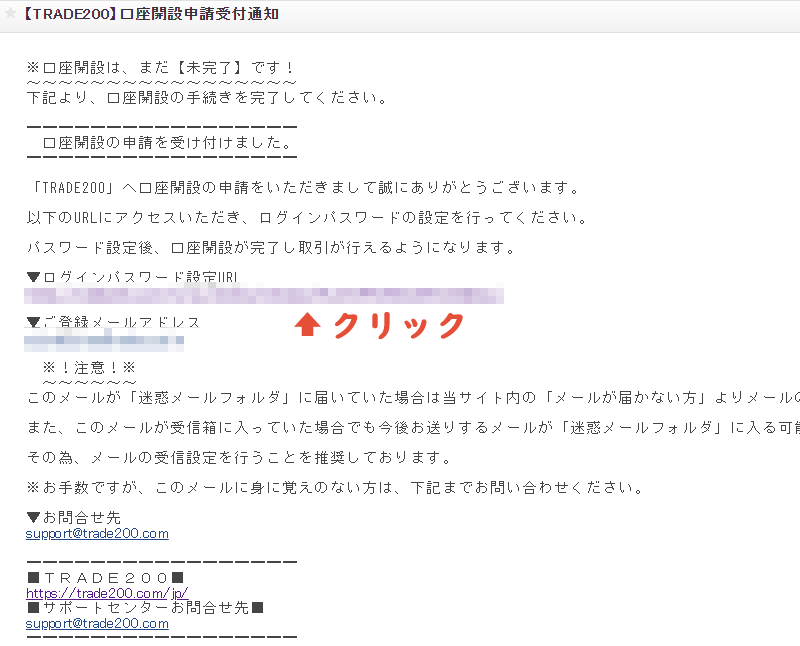This screenshot has width=800, height=646.
Task: Click the ※！注意！※ heading
Action: tap(89, 367)
